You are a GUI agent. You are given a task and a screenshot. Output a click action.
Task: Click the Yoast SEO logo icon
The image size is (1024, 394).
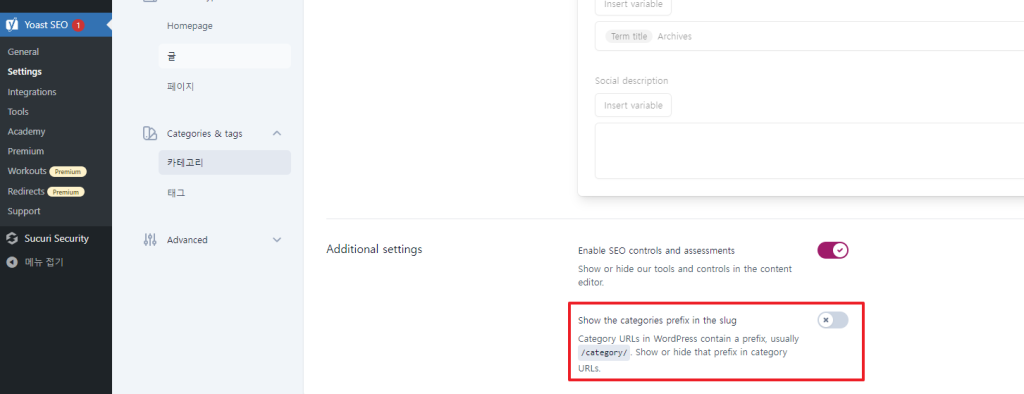pos(12,25)
